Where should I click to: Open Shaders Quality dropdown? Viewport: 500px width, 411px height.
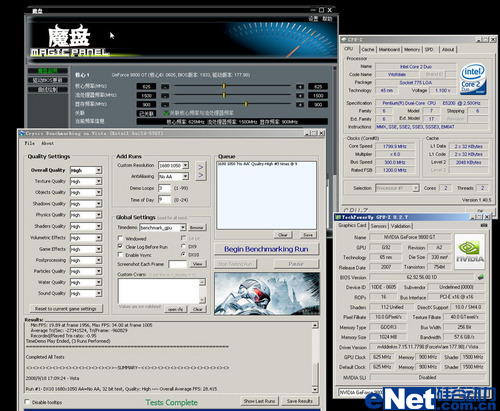[x=99, y=227]
